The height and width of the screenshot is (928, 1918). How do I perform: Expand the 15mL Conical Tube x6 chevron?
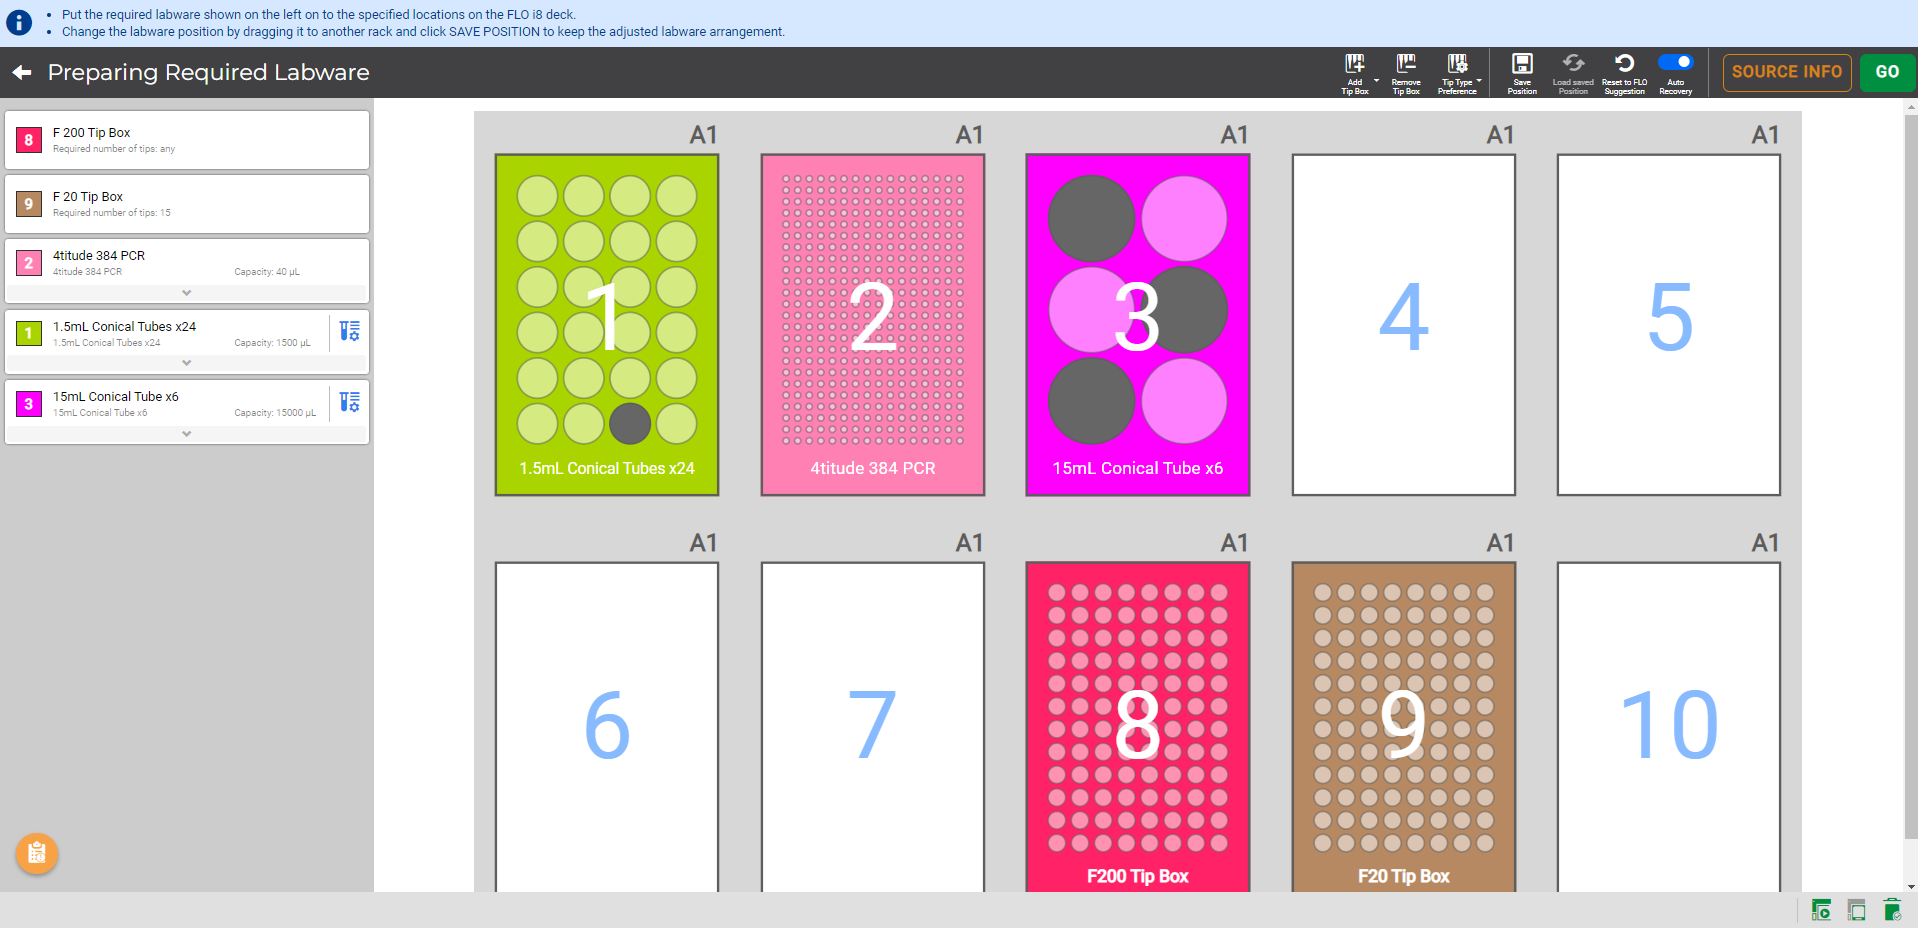(x=187, y=434)
